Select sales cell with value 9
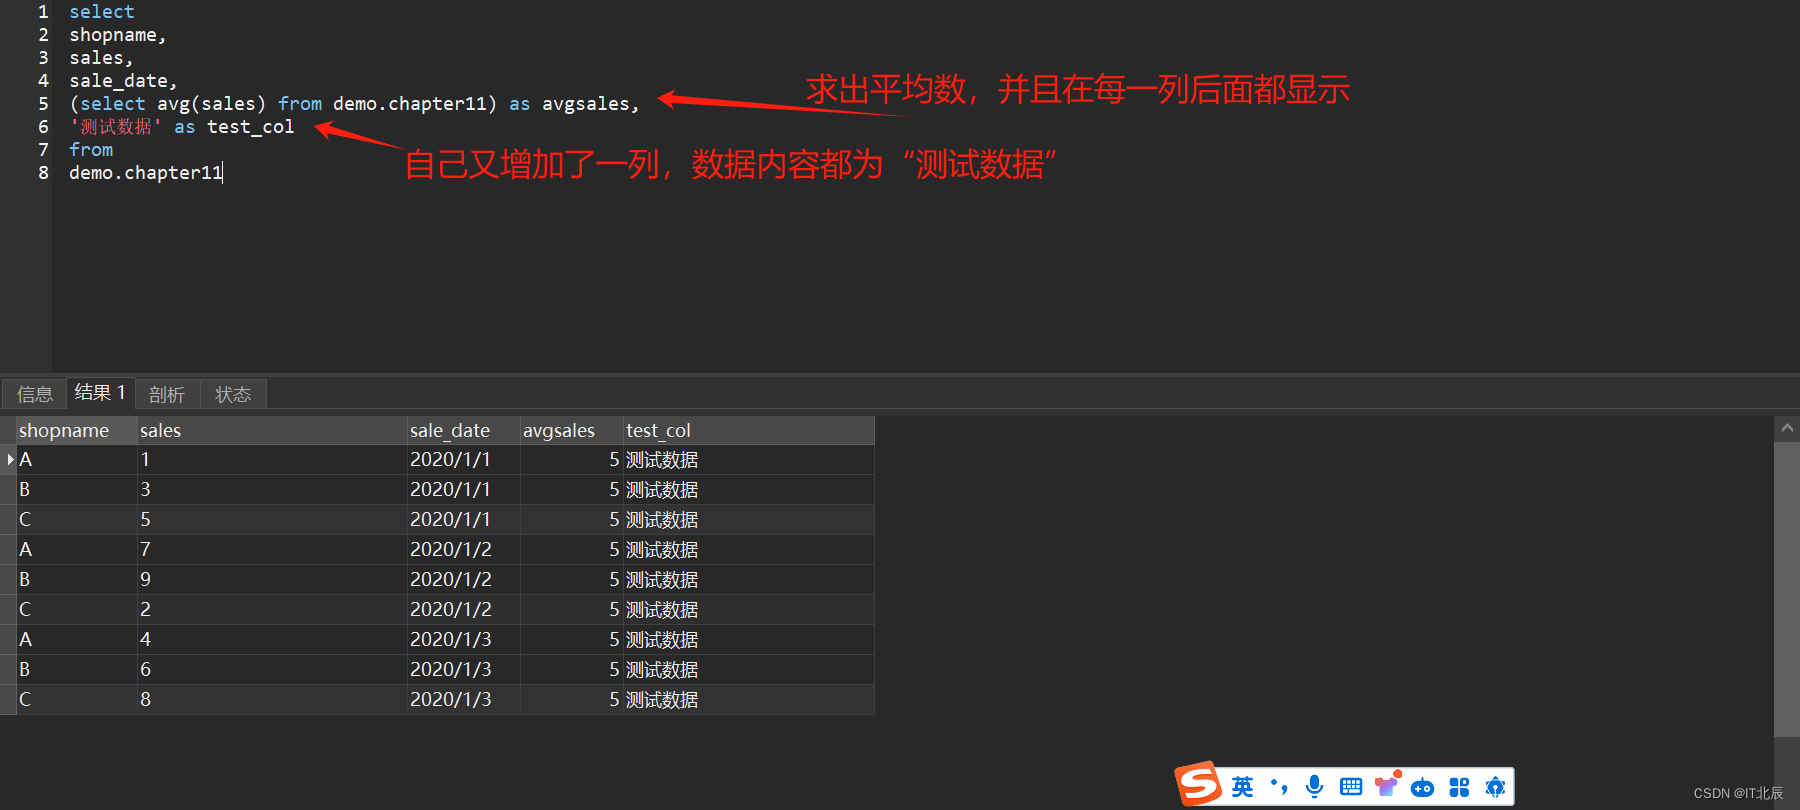The height and width of the screenshot is (810, 1800). click(x=272, y=579)
